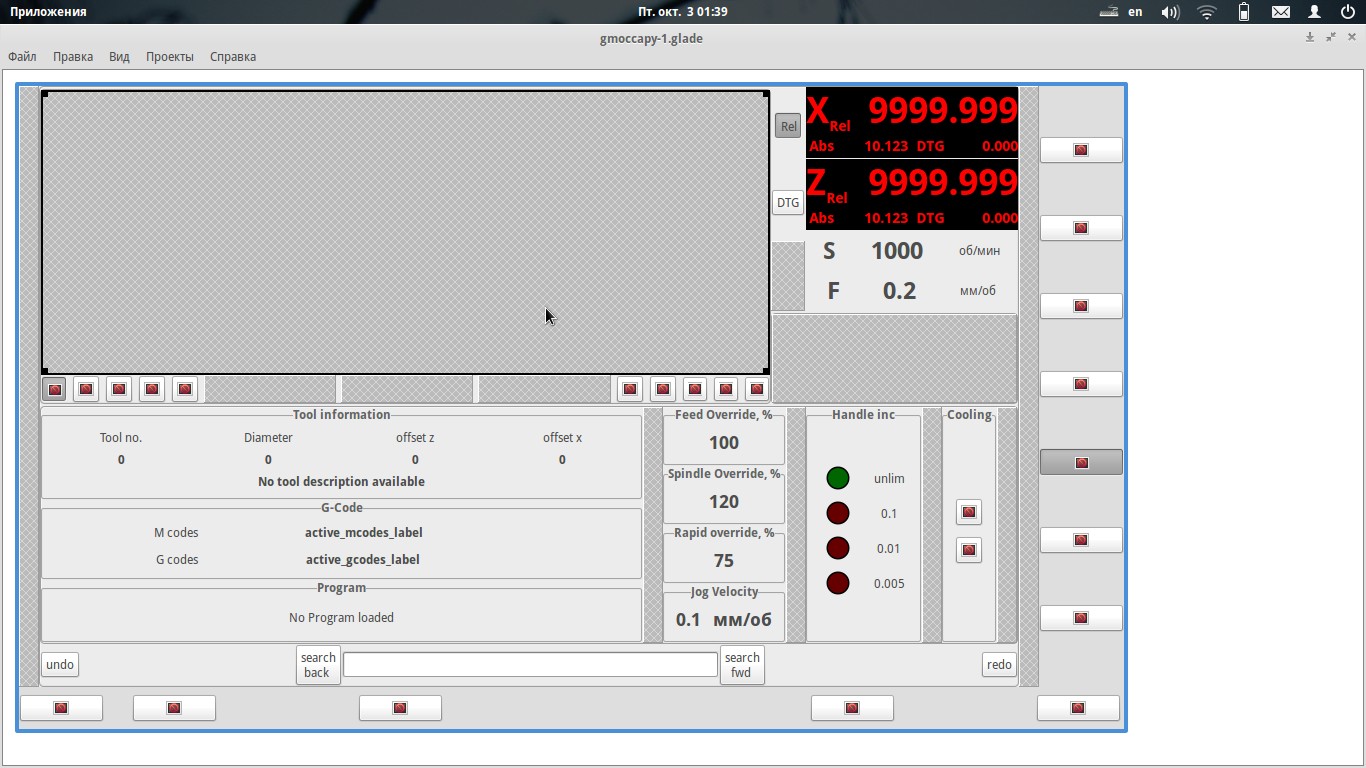Open the Справка menu
This screenshot has width=1366, height=768.
(233, 57)
